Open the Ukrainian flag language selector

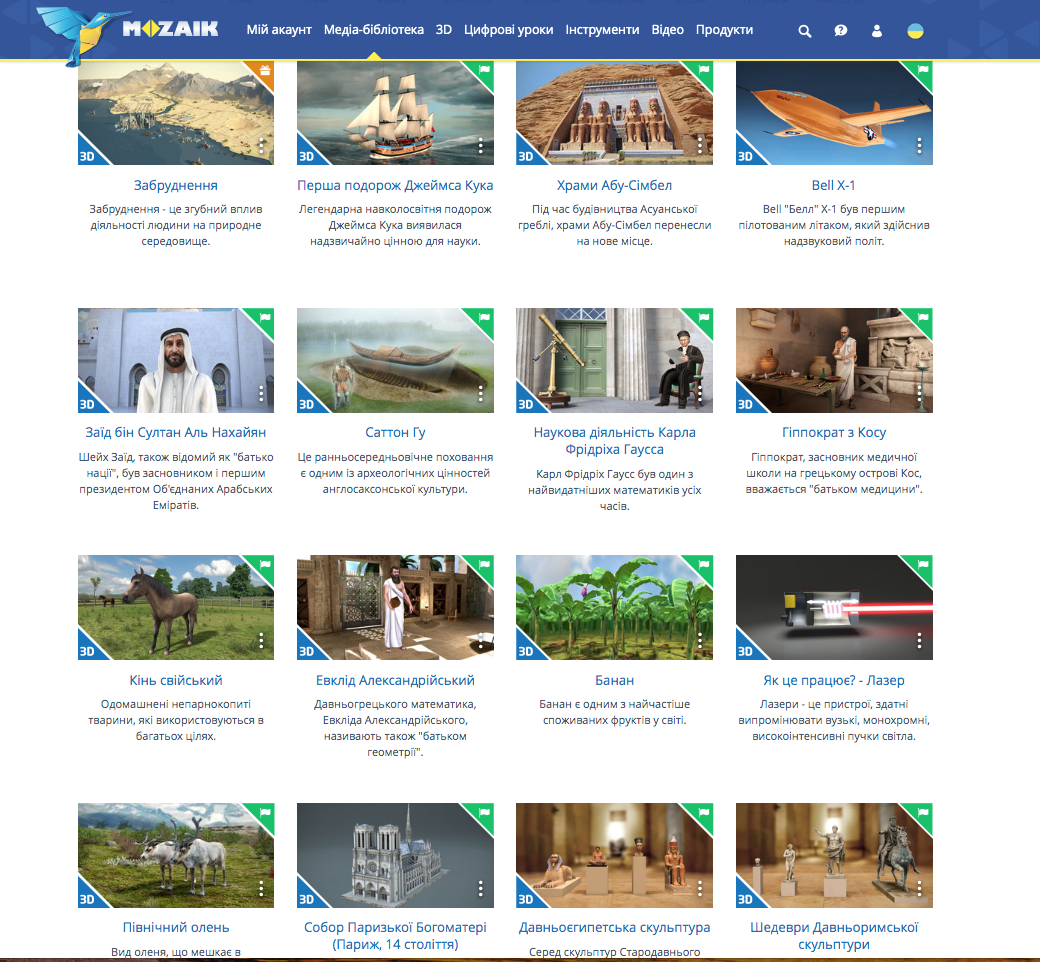pos(915,31)
